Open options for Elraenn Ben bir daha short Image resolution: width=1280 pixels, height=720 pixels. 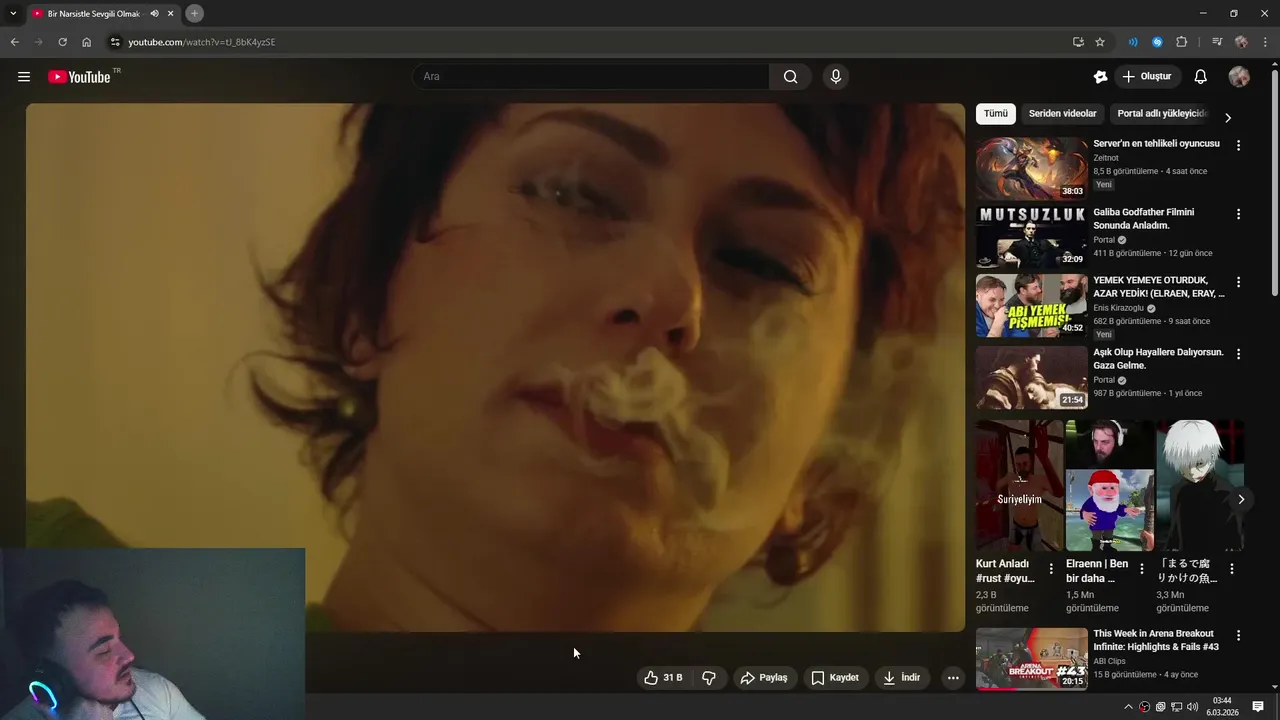pos(1142,569)
